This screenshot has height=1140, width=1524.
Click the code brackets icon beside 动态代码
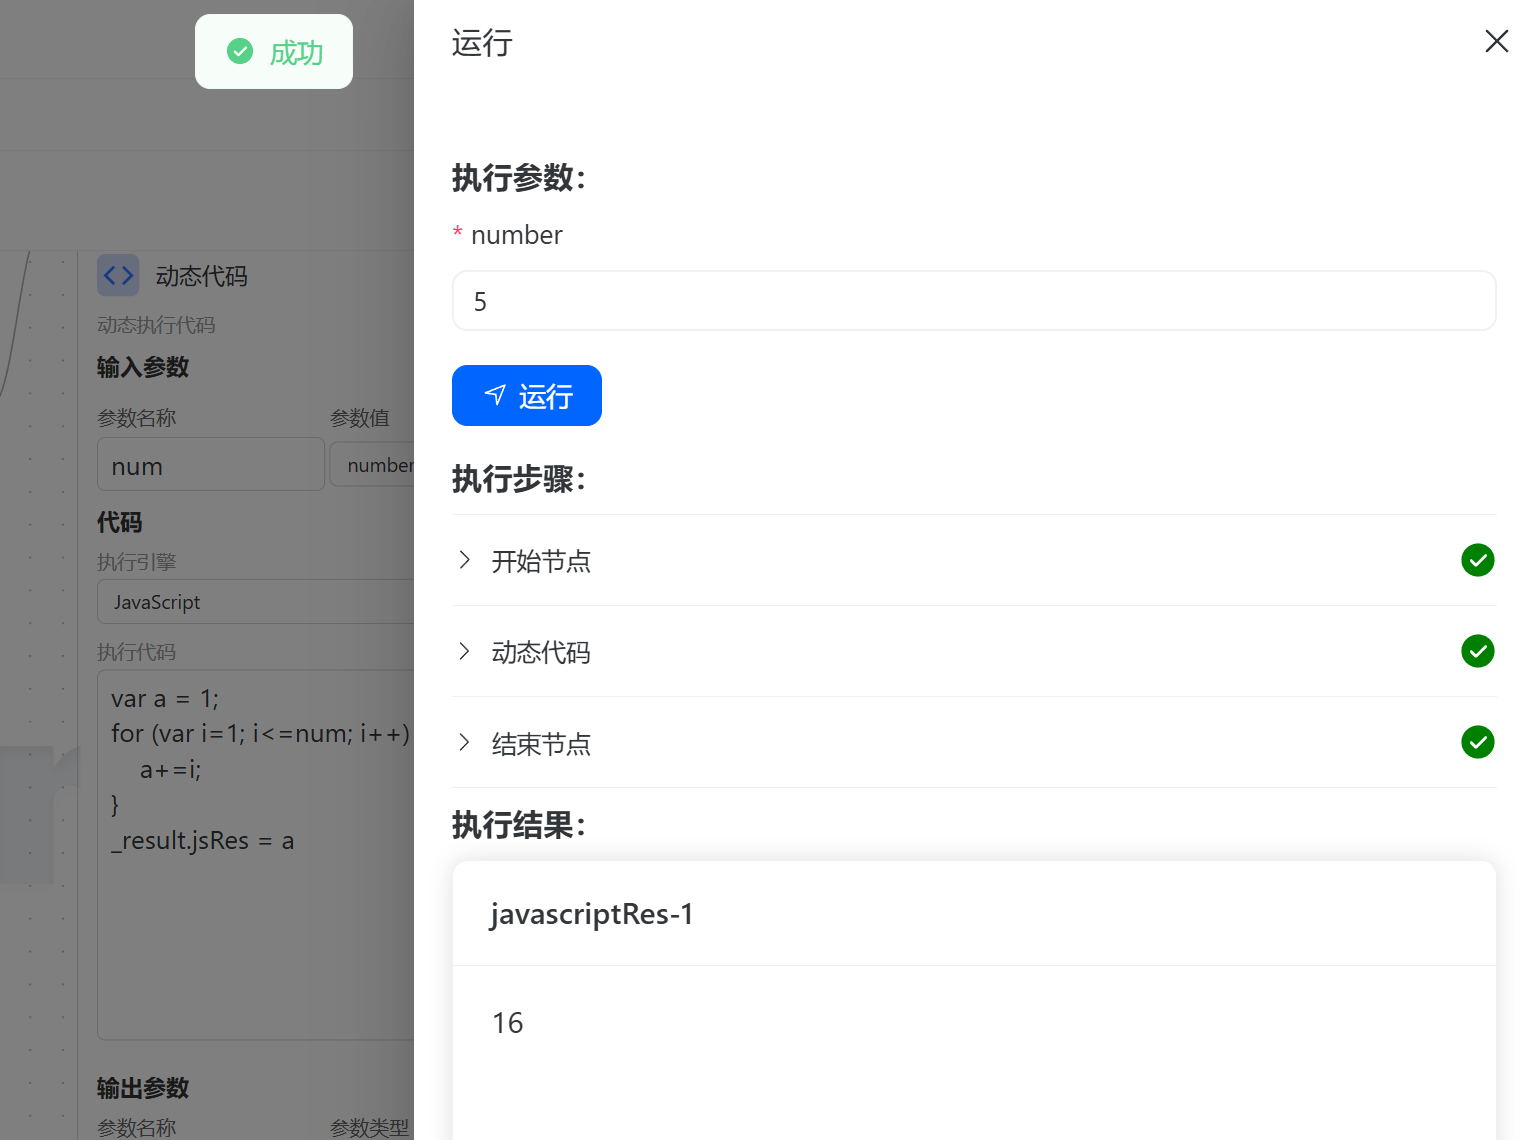(x=118, y=275)
